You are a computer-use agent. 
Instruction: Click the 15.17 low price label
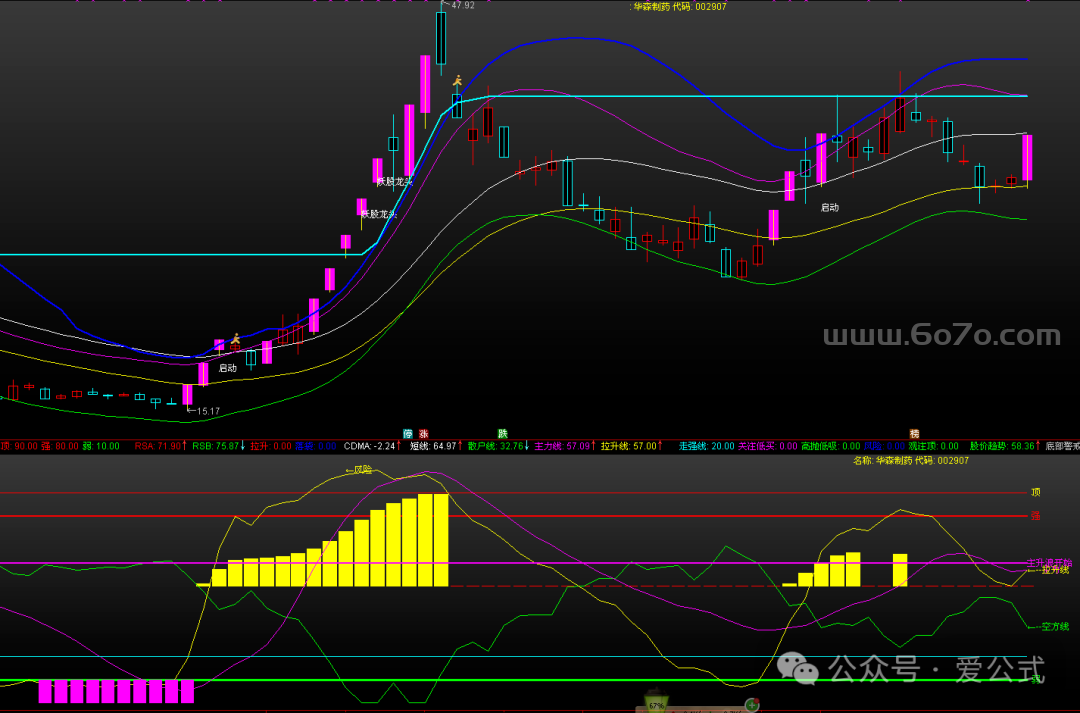point(207,411)
